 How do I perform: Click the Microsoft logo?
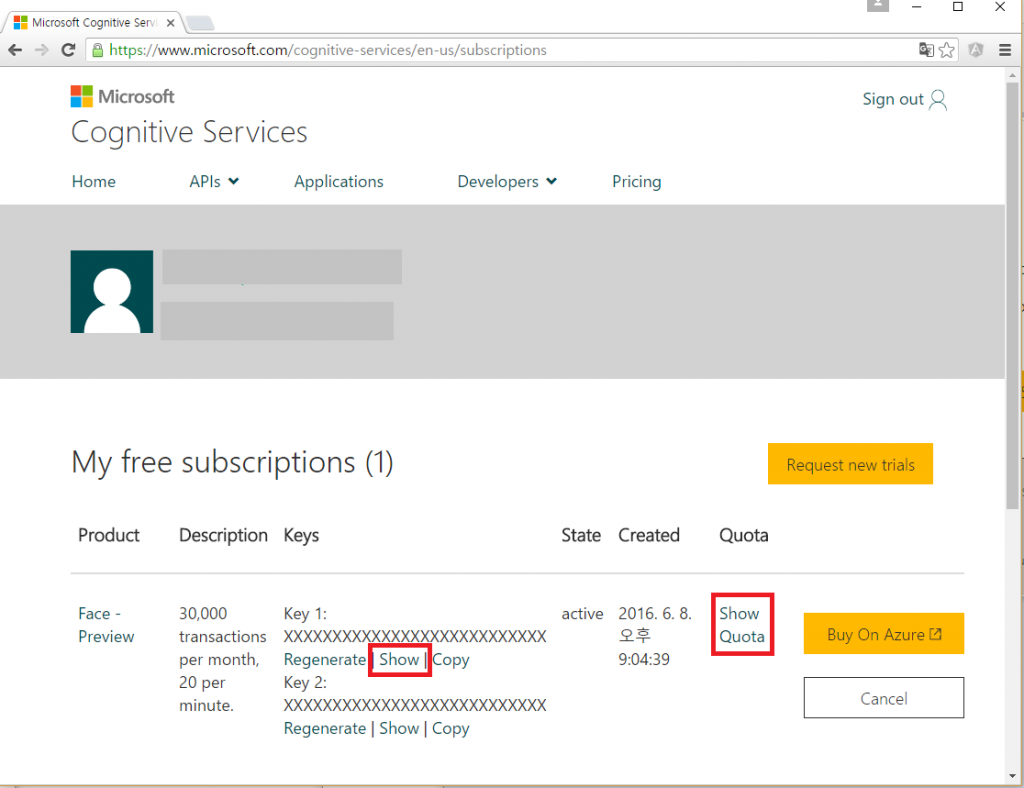pos(122,96)
